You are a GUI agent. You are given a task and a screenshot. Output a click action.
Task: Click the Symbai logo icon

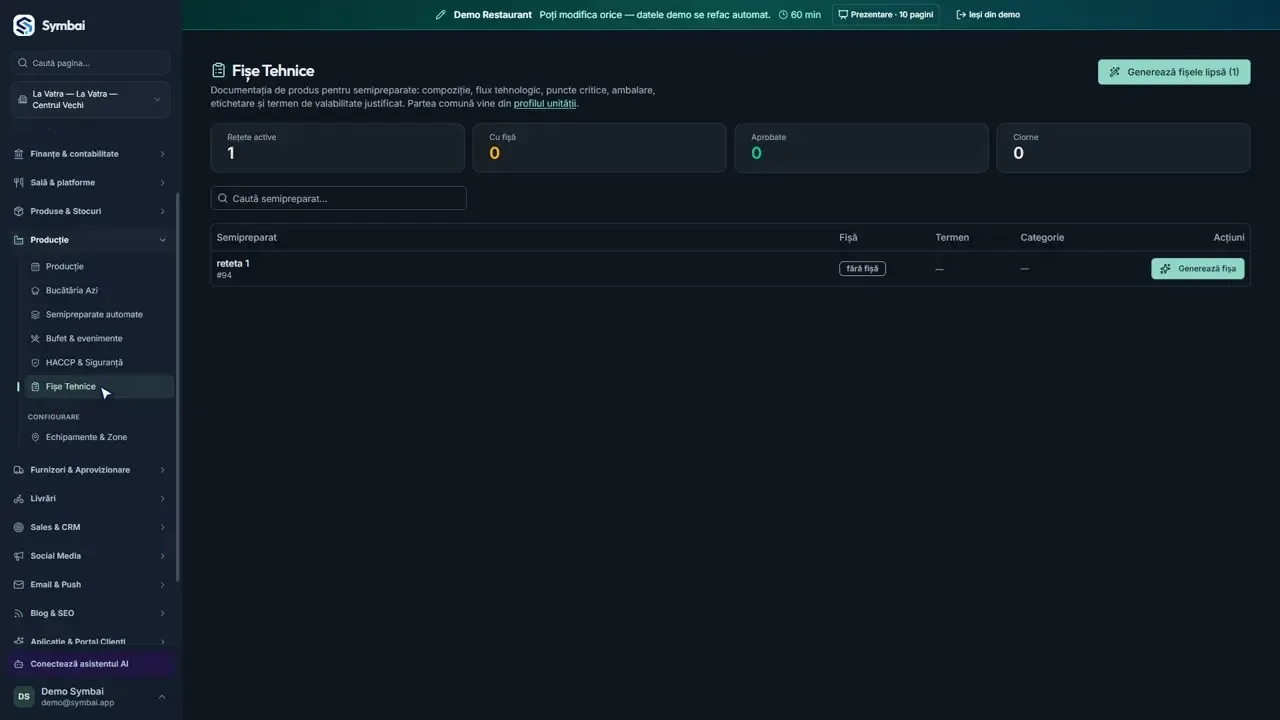(x=23, y=25)
